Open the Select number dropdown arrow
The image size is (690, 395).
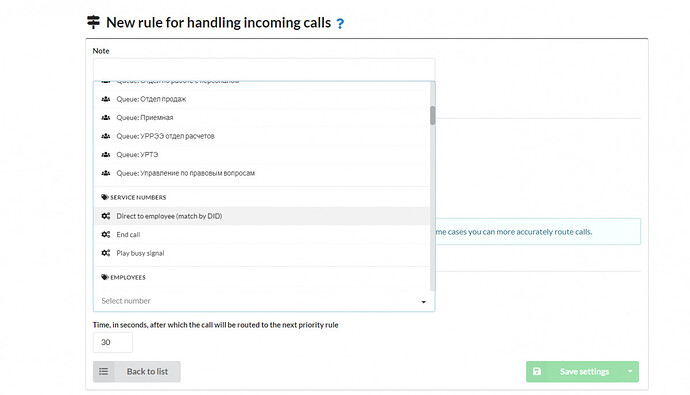423,302
